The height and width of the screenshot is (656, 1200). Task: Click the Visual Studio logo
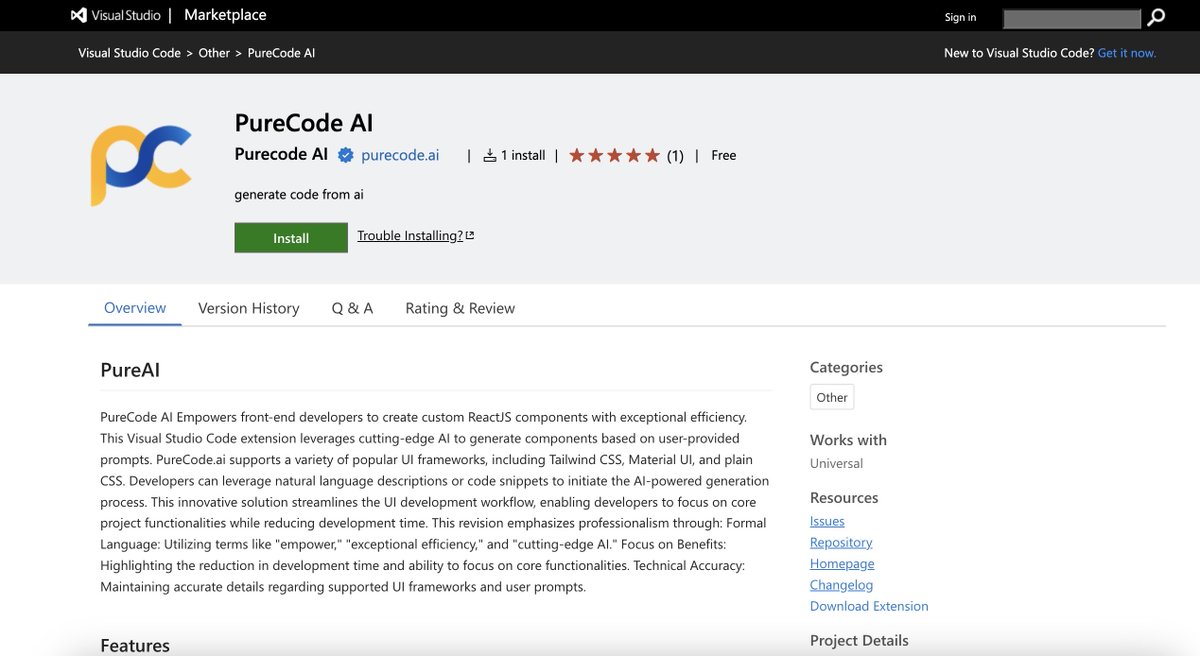(x=113, y=16)
